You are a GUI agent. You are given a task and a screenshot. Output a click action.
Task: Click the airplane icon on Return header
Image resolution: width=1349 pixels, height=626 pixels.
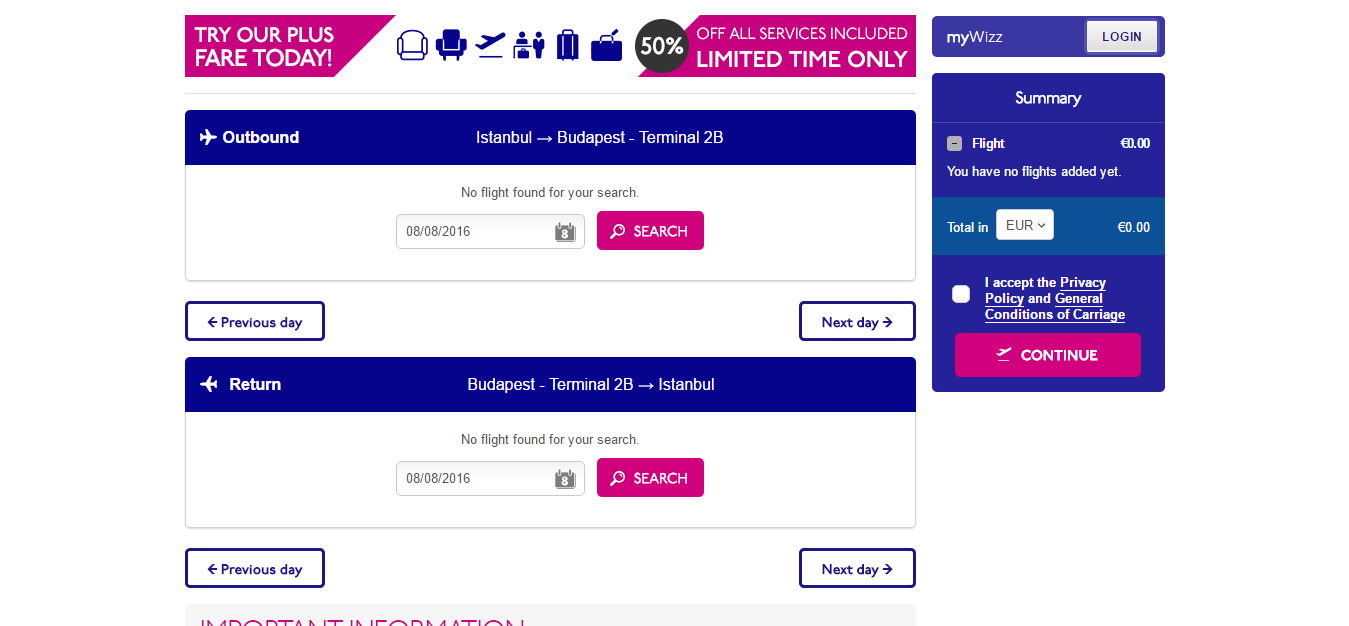coord(209,384)
